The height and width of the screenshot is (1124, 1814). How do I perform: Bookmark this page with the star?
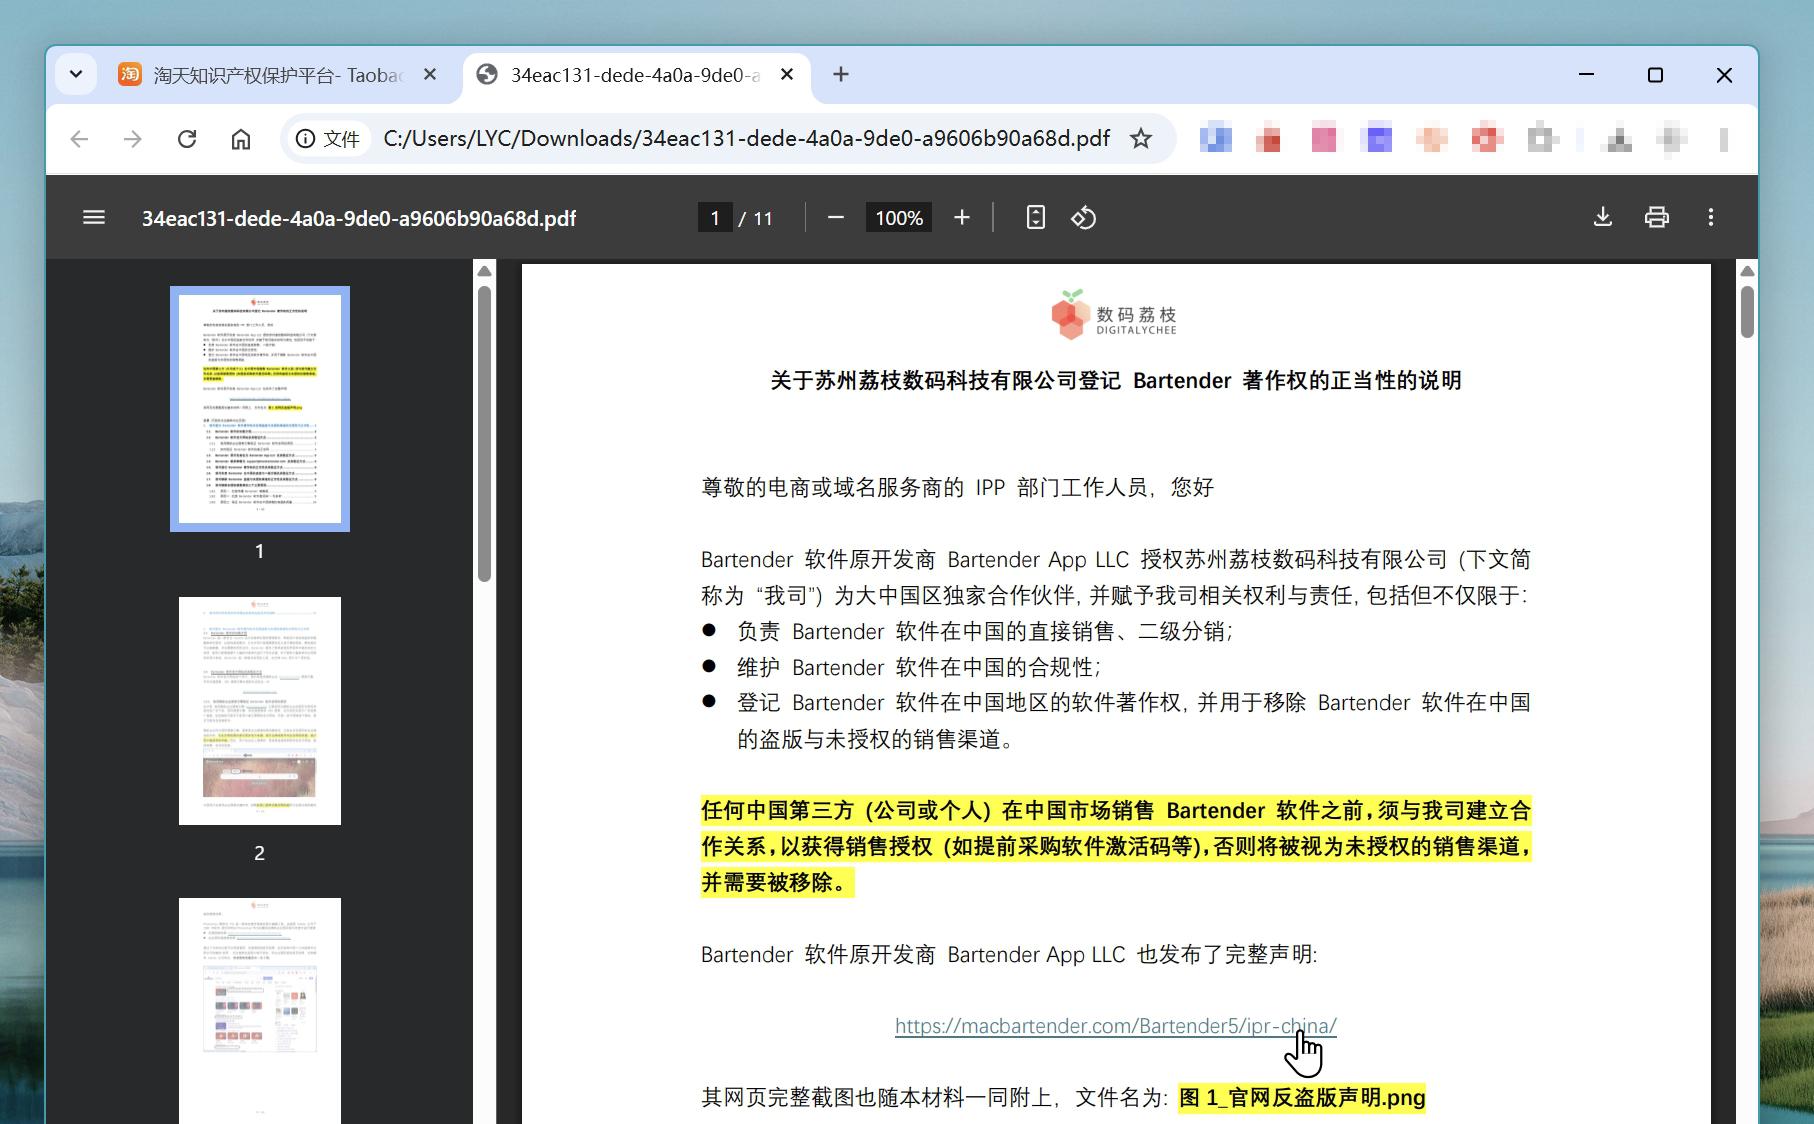click(x=1141, y=139)
